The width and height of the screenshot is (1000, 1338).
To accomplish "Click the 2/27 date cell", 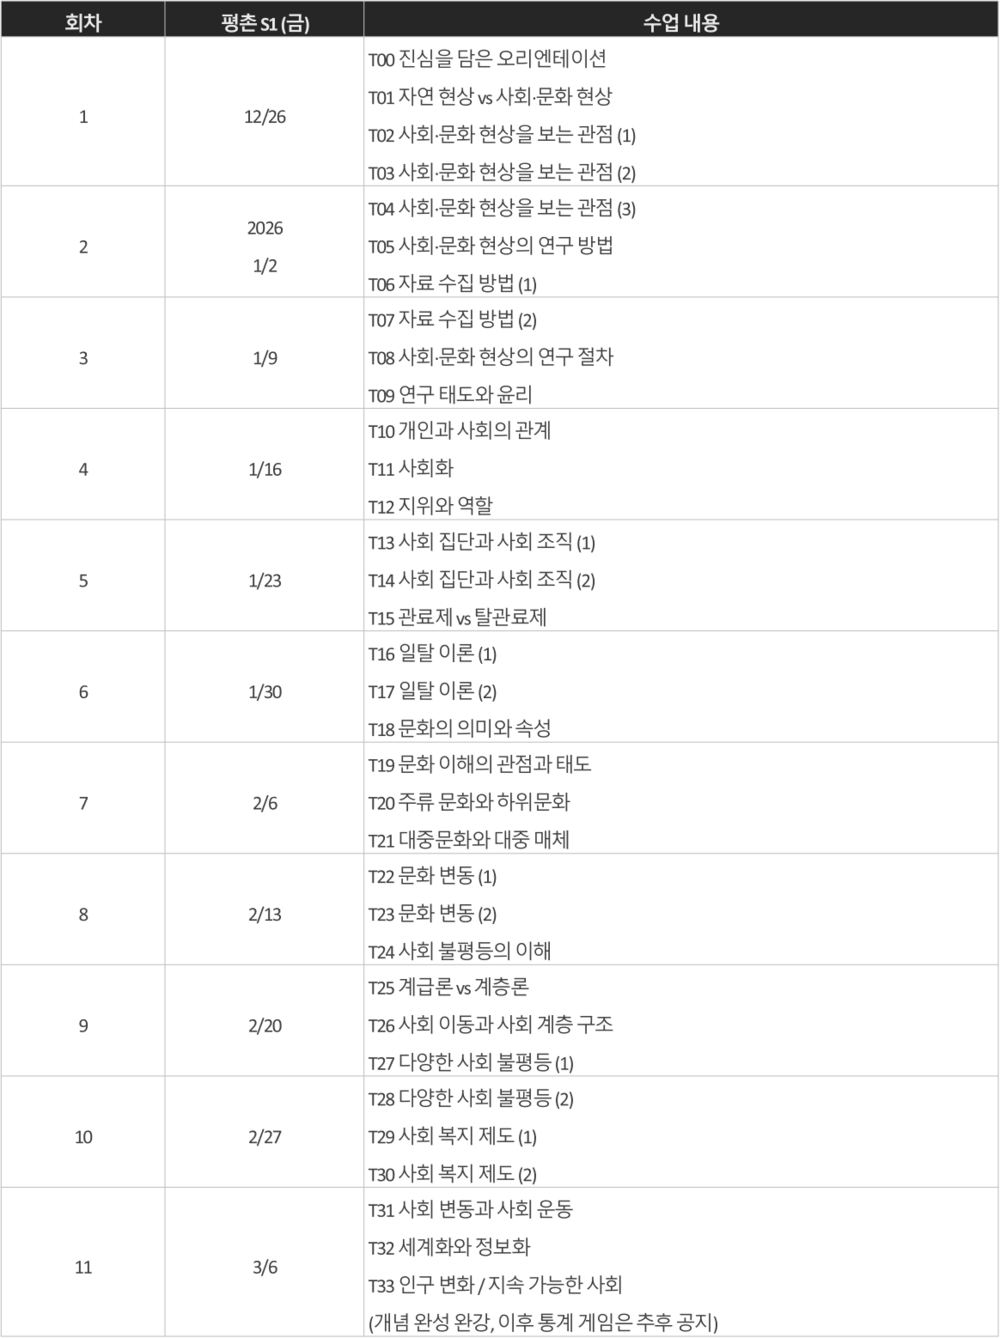I will (265, 1137).
